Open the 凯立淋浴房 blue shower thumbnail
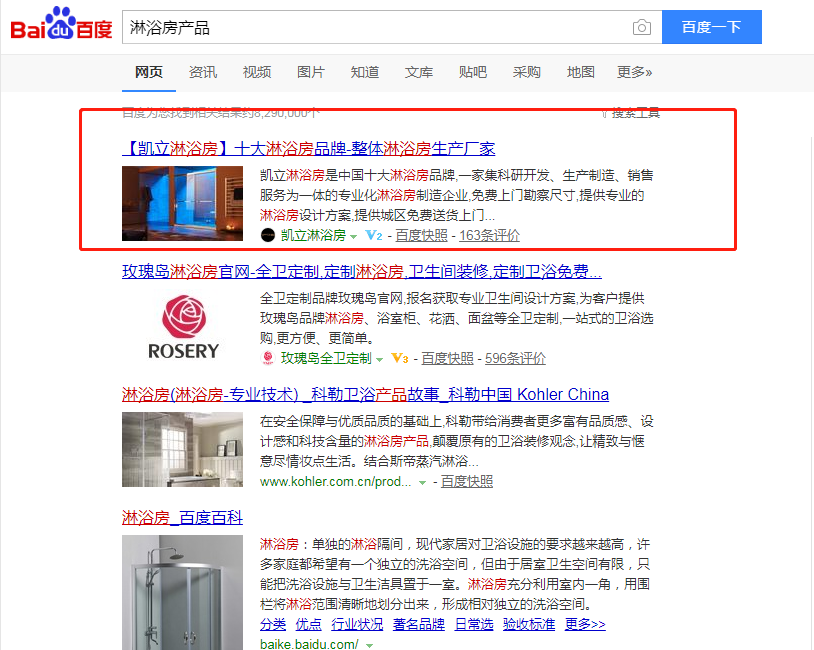The width and height of the screenshot is (814, 650). (182, 204)
